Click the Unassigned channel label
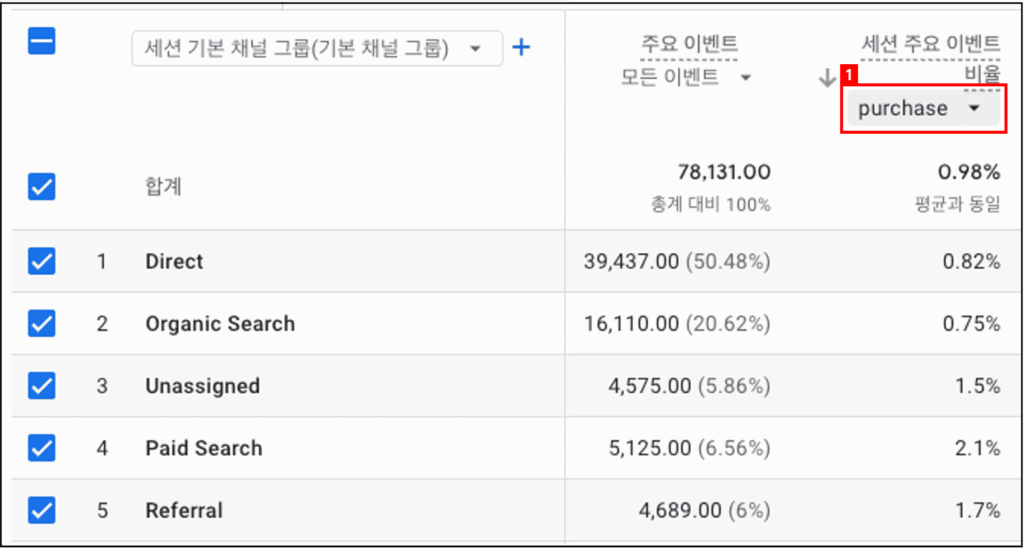 202,386
